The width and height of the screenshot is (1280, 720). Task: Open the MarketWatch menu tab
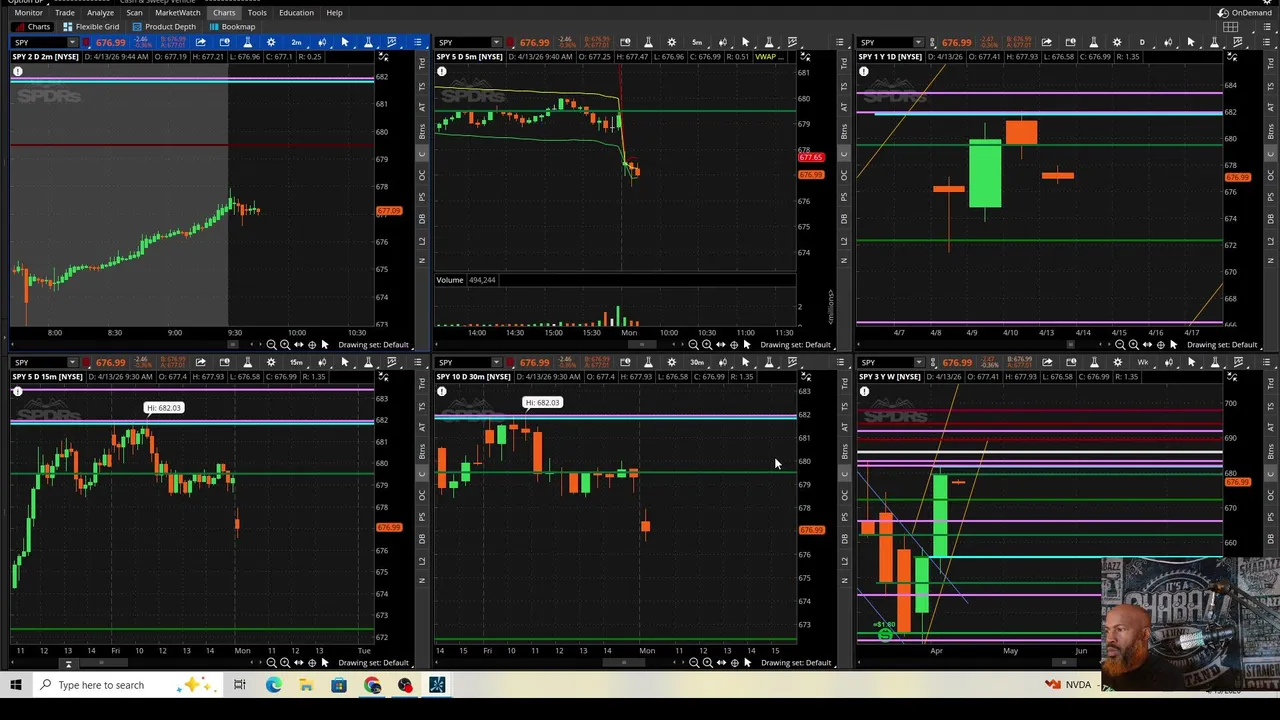point(177,13)
